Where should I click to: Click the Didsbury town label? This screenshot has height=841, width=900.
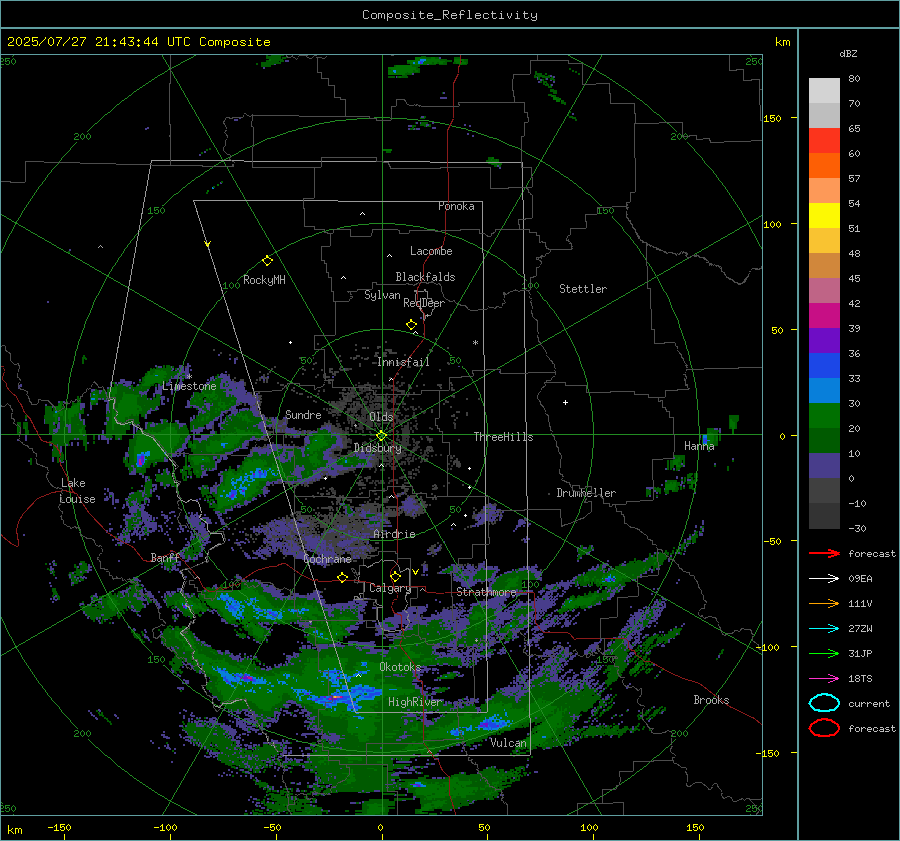[377, 448]
